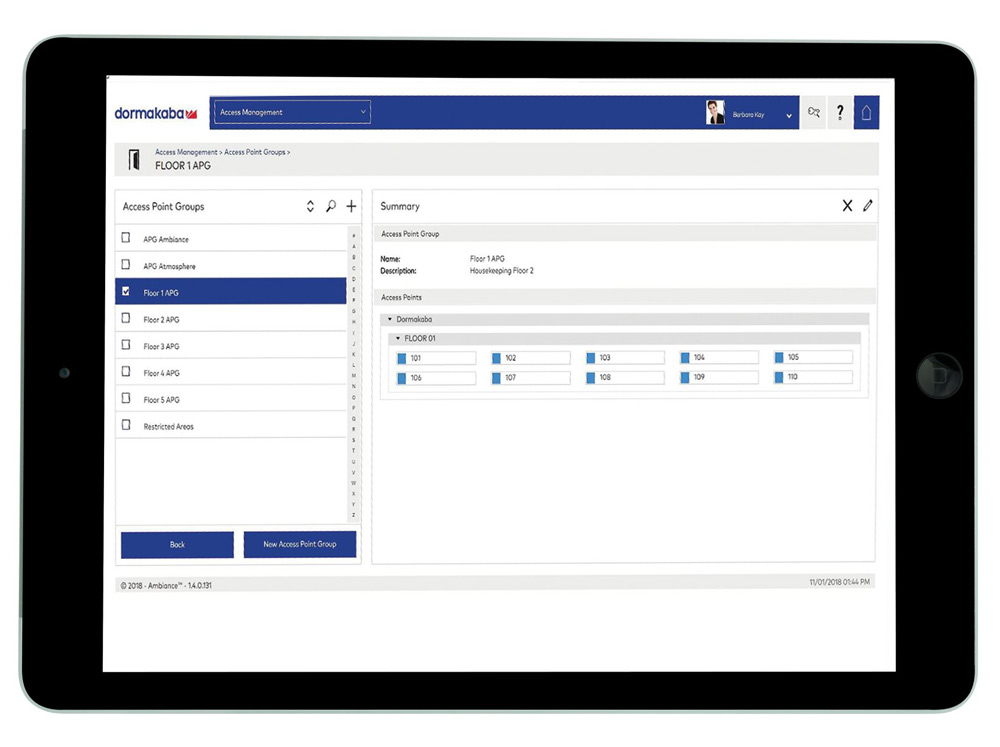Go to home via house icon
The image size is (1000, 747).
point(866,113)
